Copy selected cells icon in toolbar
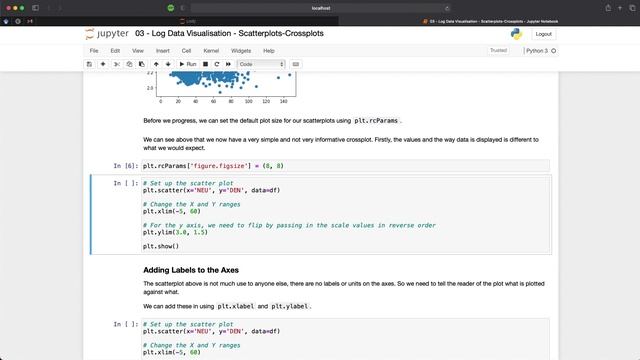Image resolution: width=640 pixels, height=360 pixels. click(129, 64)
